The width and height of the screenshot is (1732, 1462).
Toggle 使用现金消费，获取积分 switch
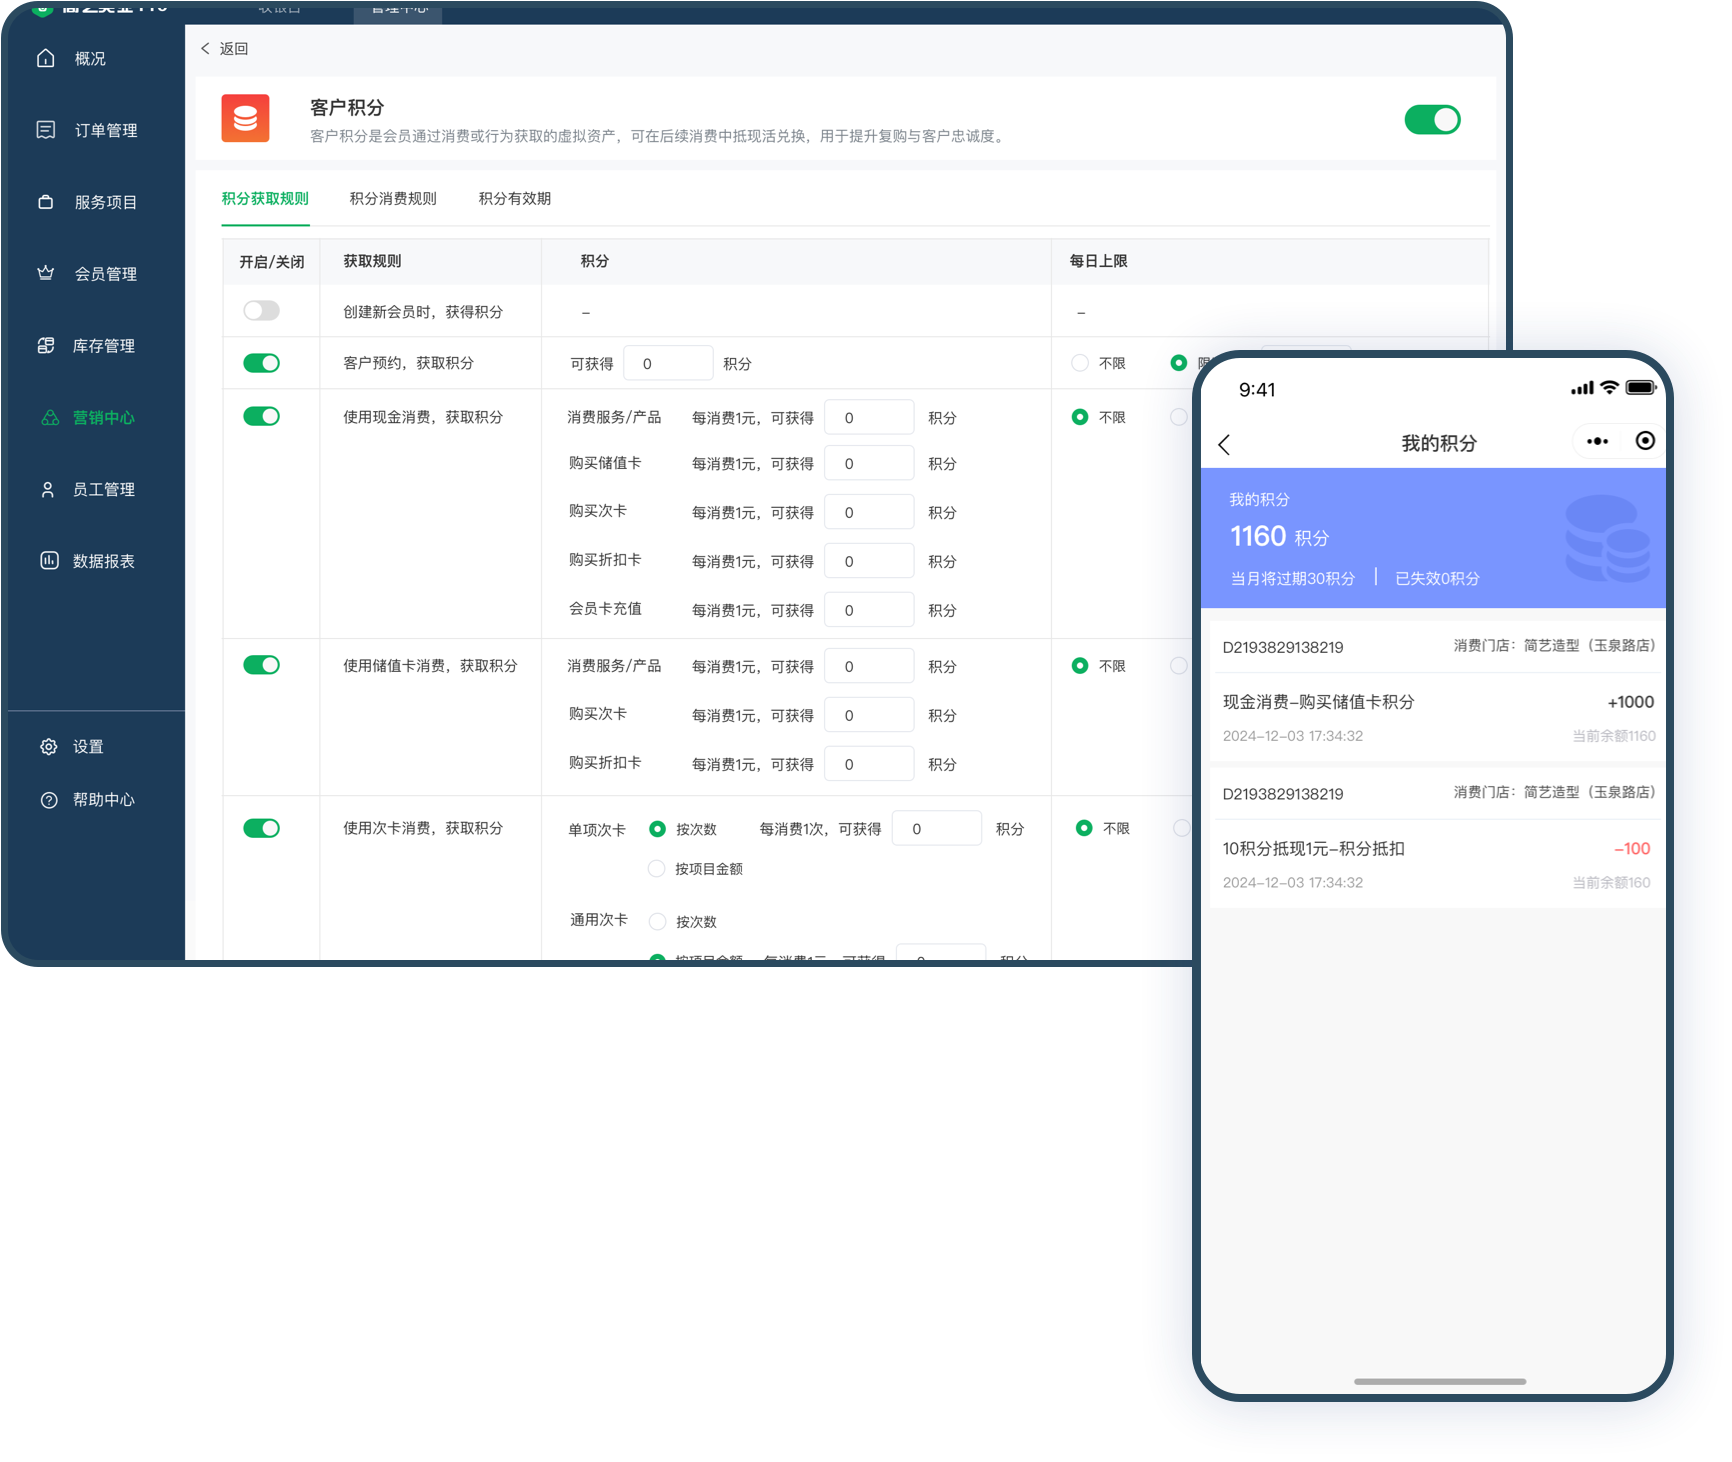261,416
